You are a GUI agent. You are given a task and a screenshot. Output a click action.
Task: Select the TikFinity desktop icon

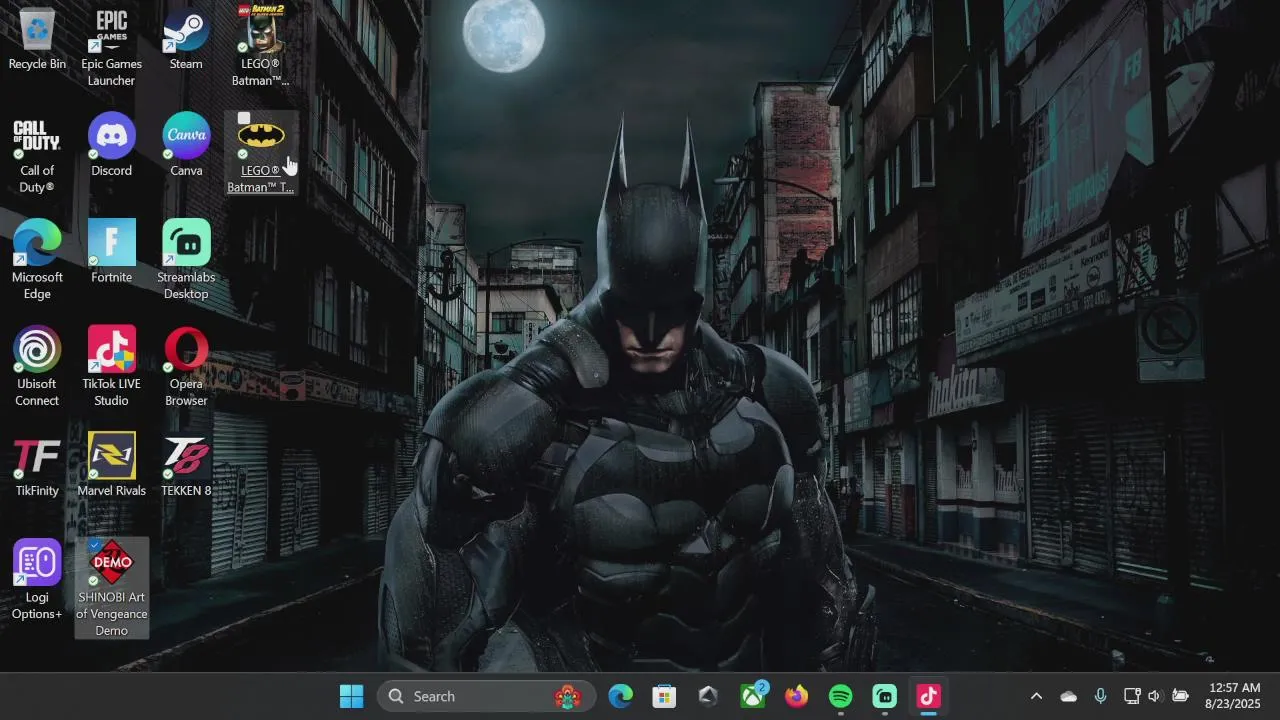pos(37,466)
